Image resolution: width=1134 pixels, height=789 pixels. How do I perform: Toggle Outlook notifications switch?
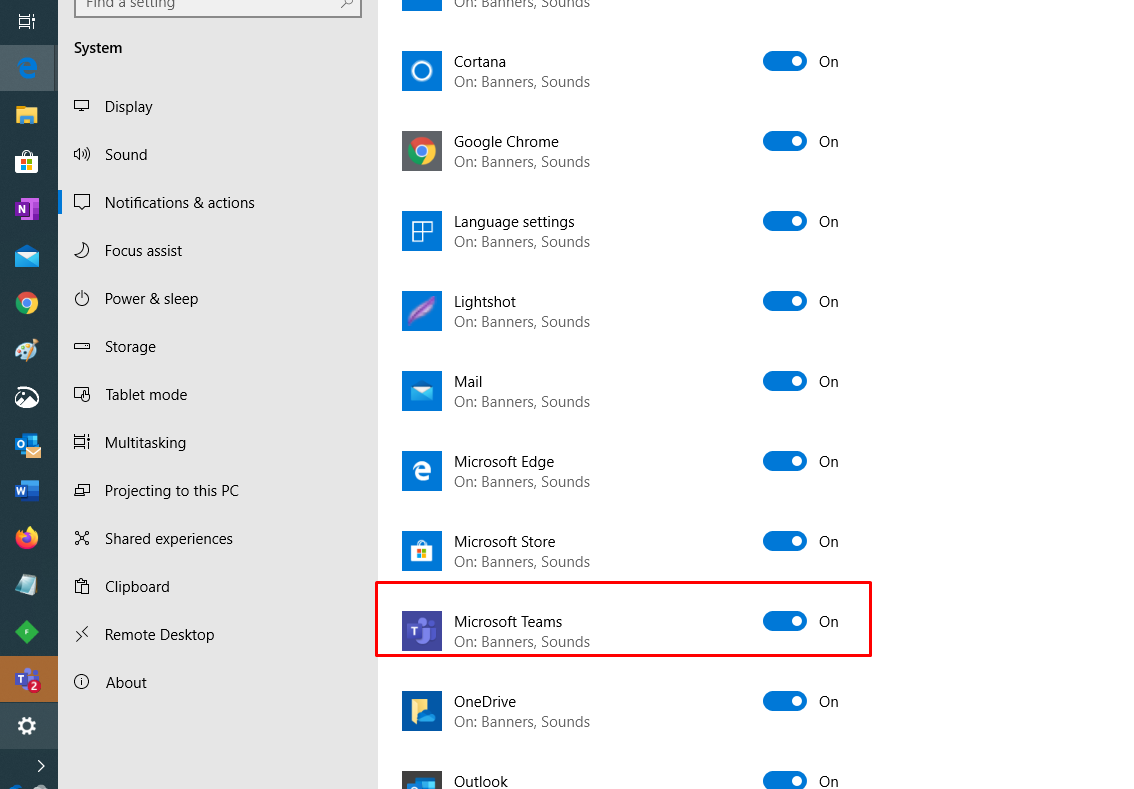coord(785,781)
